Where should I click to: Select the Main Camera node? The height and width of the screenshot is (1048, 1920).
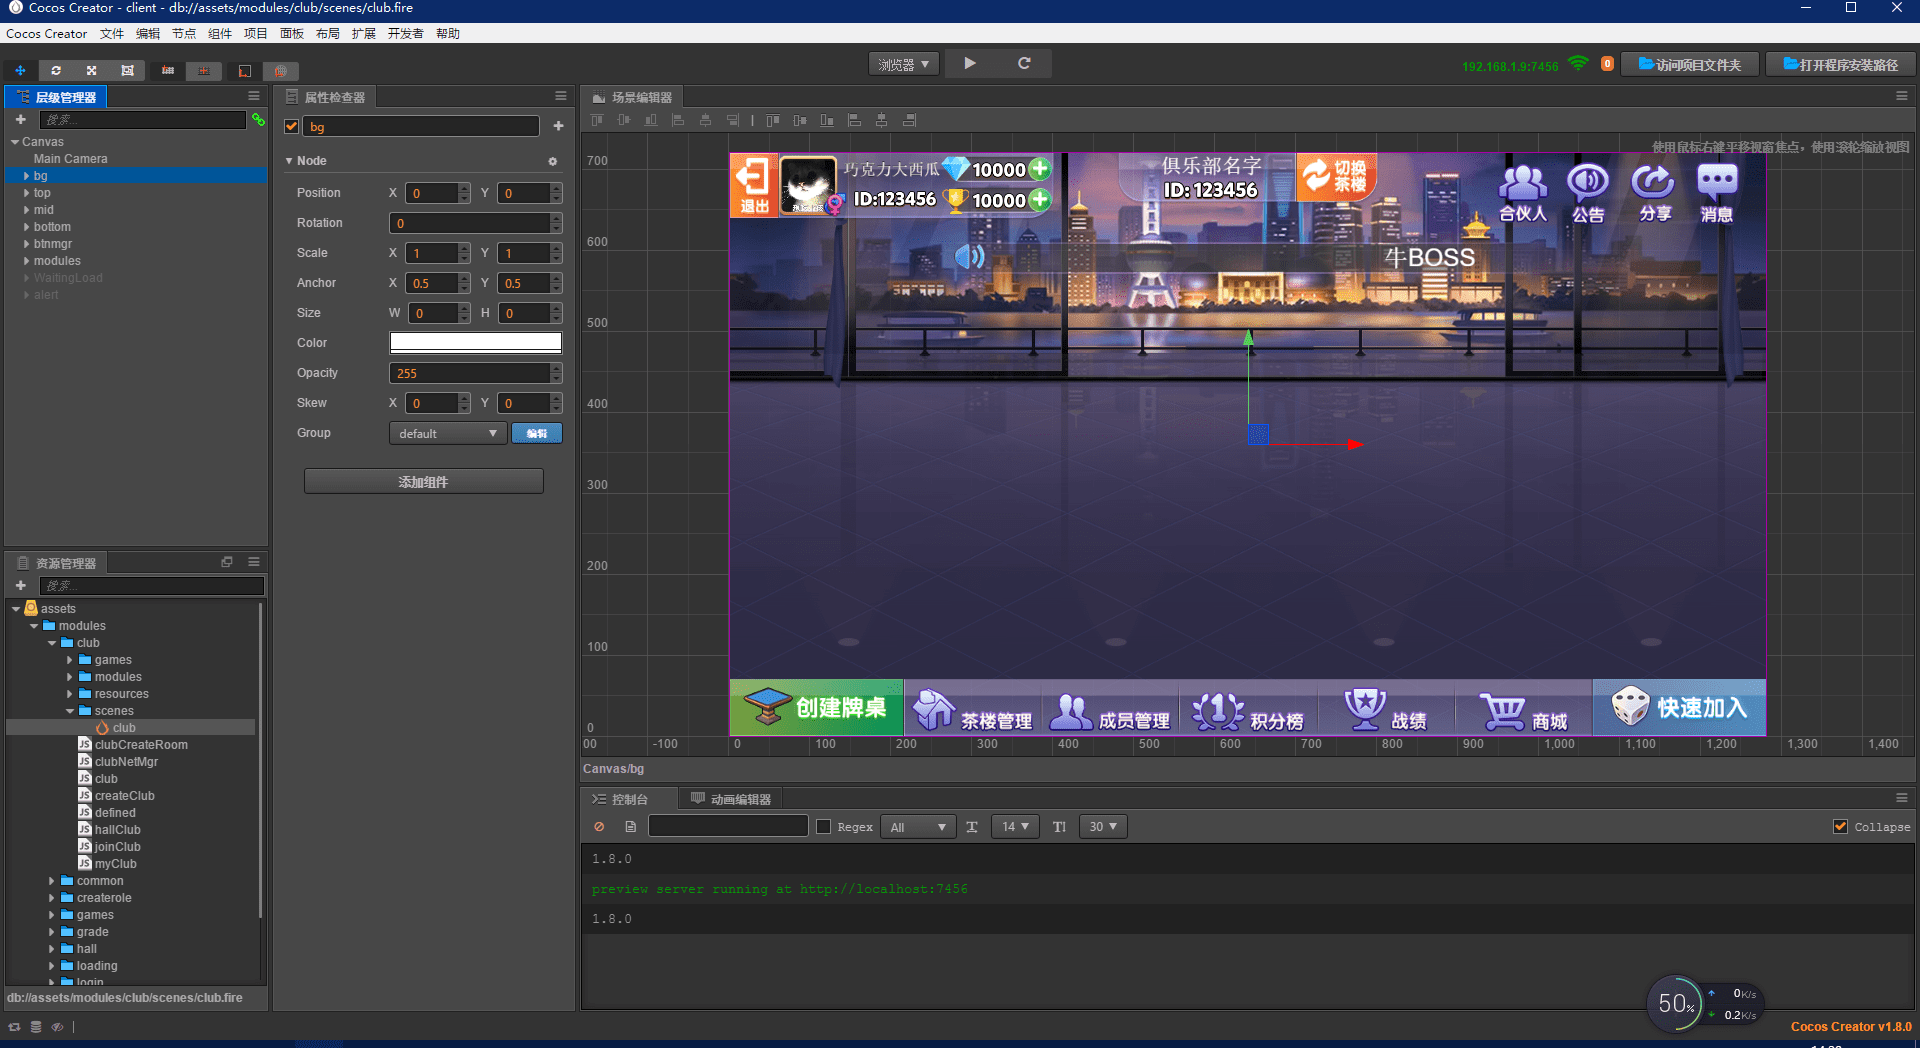(x=70, y=159)
